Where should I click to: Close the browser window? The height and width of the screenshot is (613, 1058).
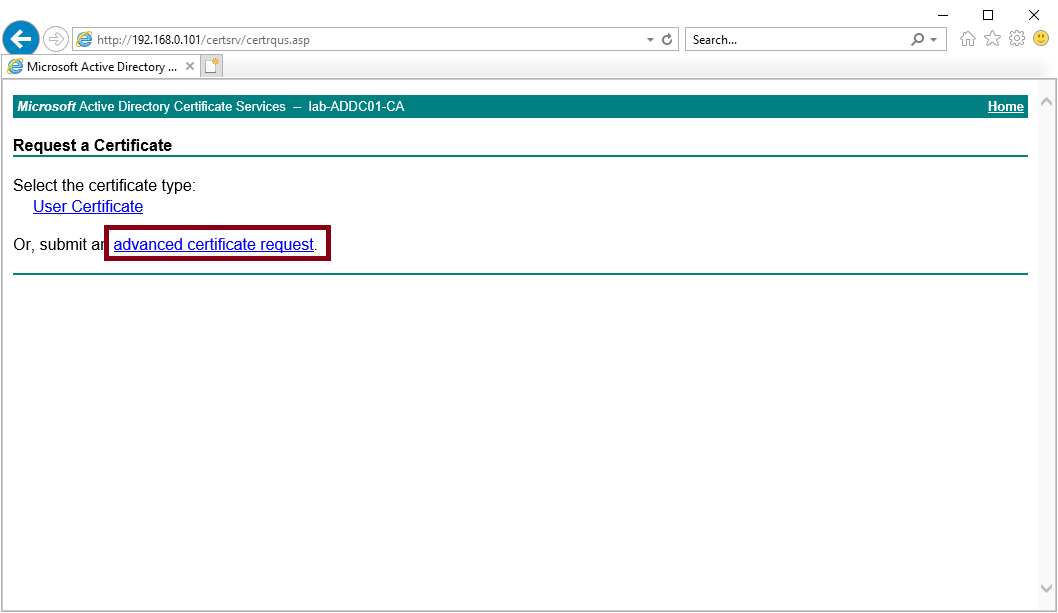1034,15
